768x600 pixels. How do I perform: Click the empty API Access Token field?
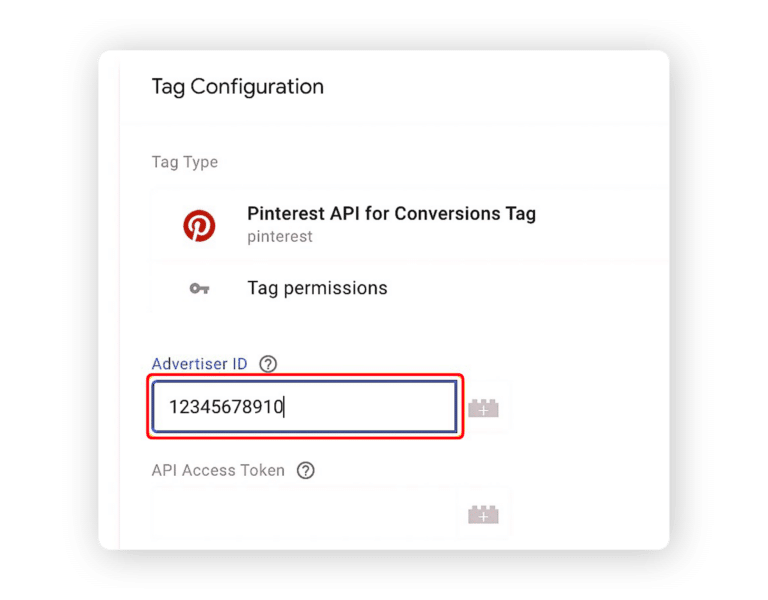(304, 513)
